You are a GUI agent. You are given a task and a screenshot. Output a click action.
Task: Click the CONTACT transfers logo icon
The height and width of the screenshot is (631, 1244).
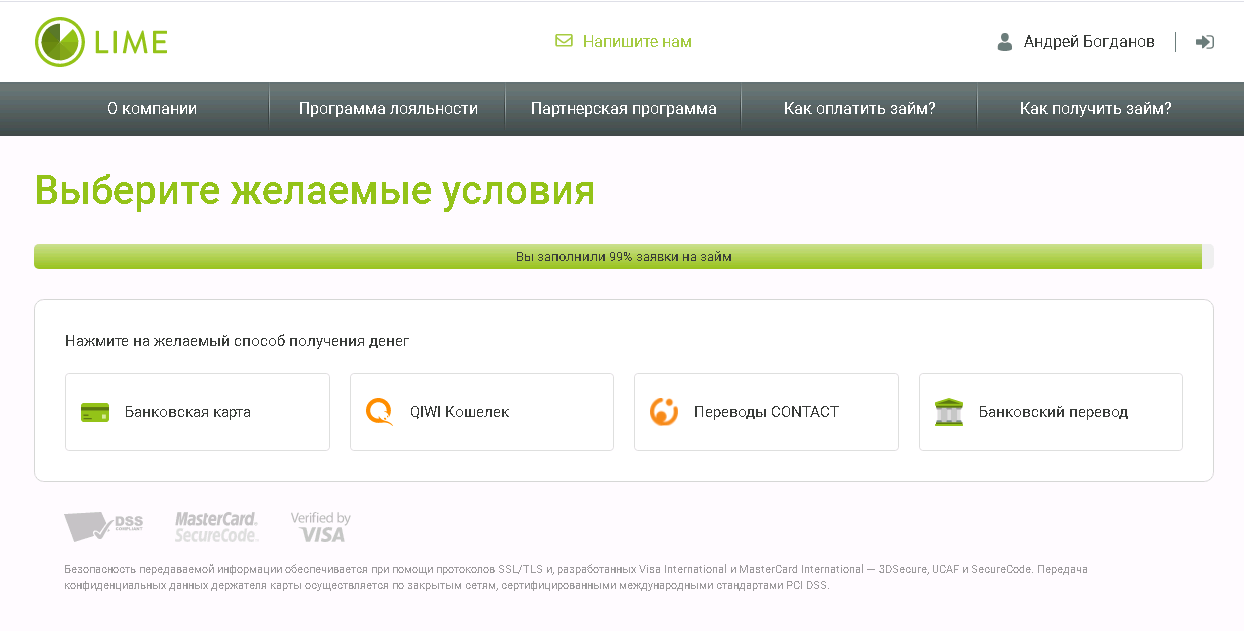click(664, 412)
